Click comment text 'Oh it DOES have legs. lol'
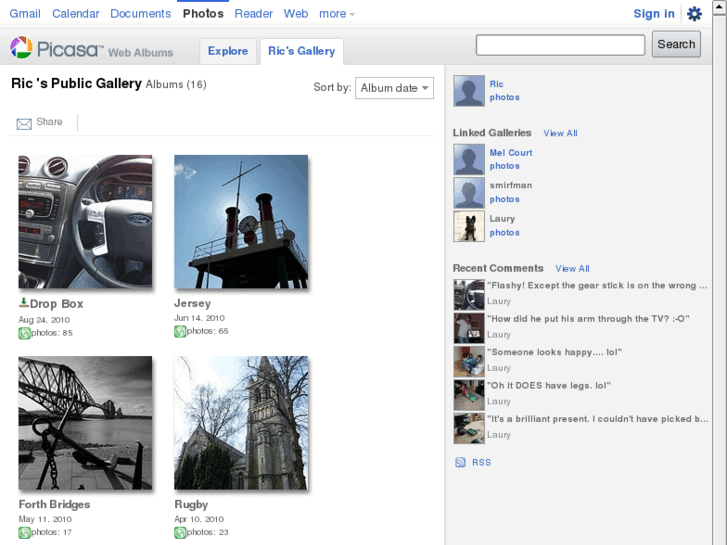This screenshot has height=545, width=727. pyautogui.click(x=548, y=386)
